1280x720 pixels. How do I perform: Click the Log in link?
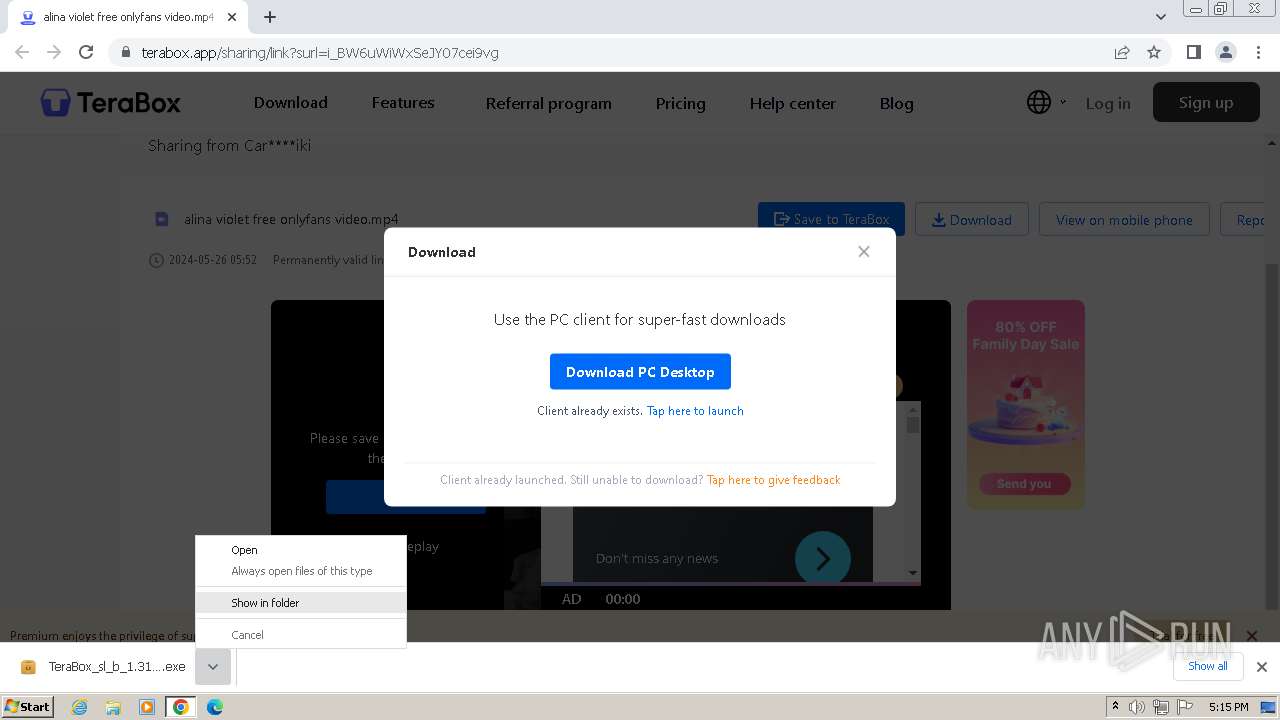tap(1108, 103)
